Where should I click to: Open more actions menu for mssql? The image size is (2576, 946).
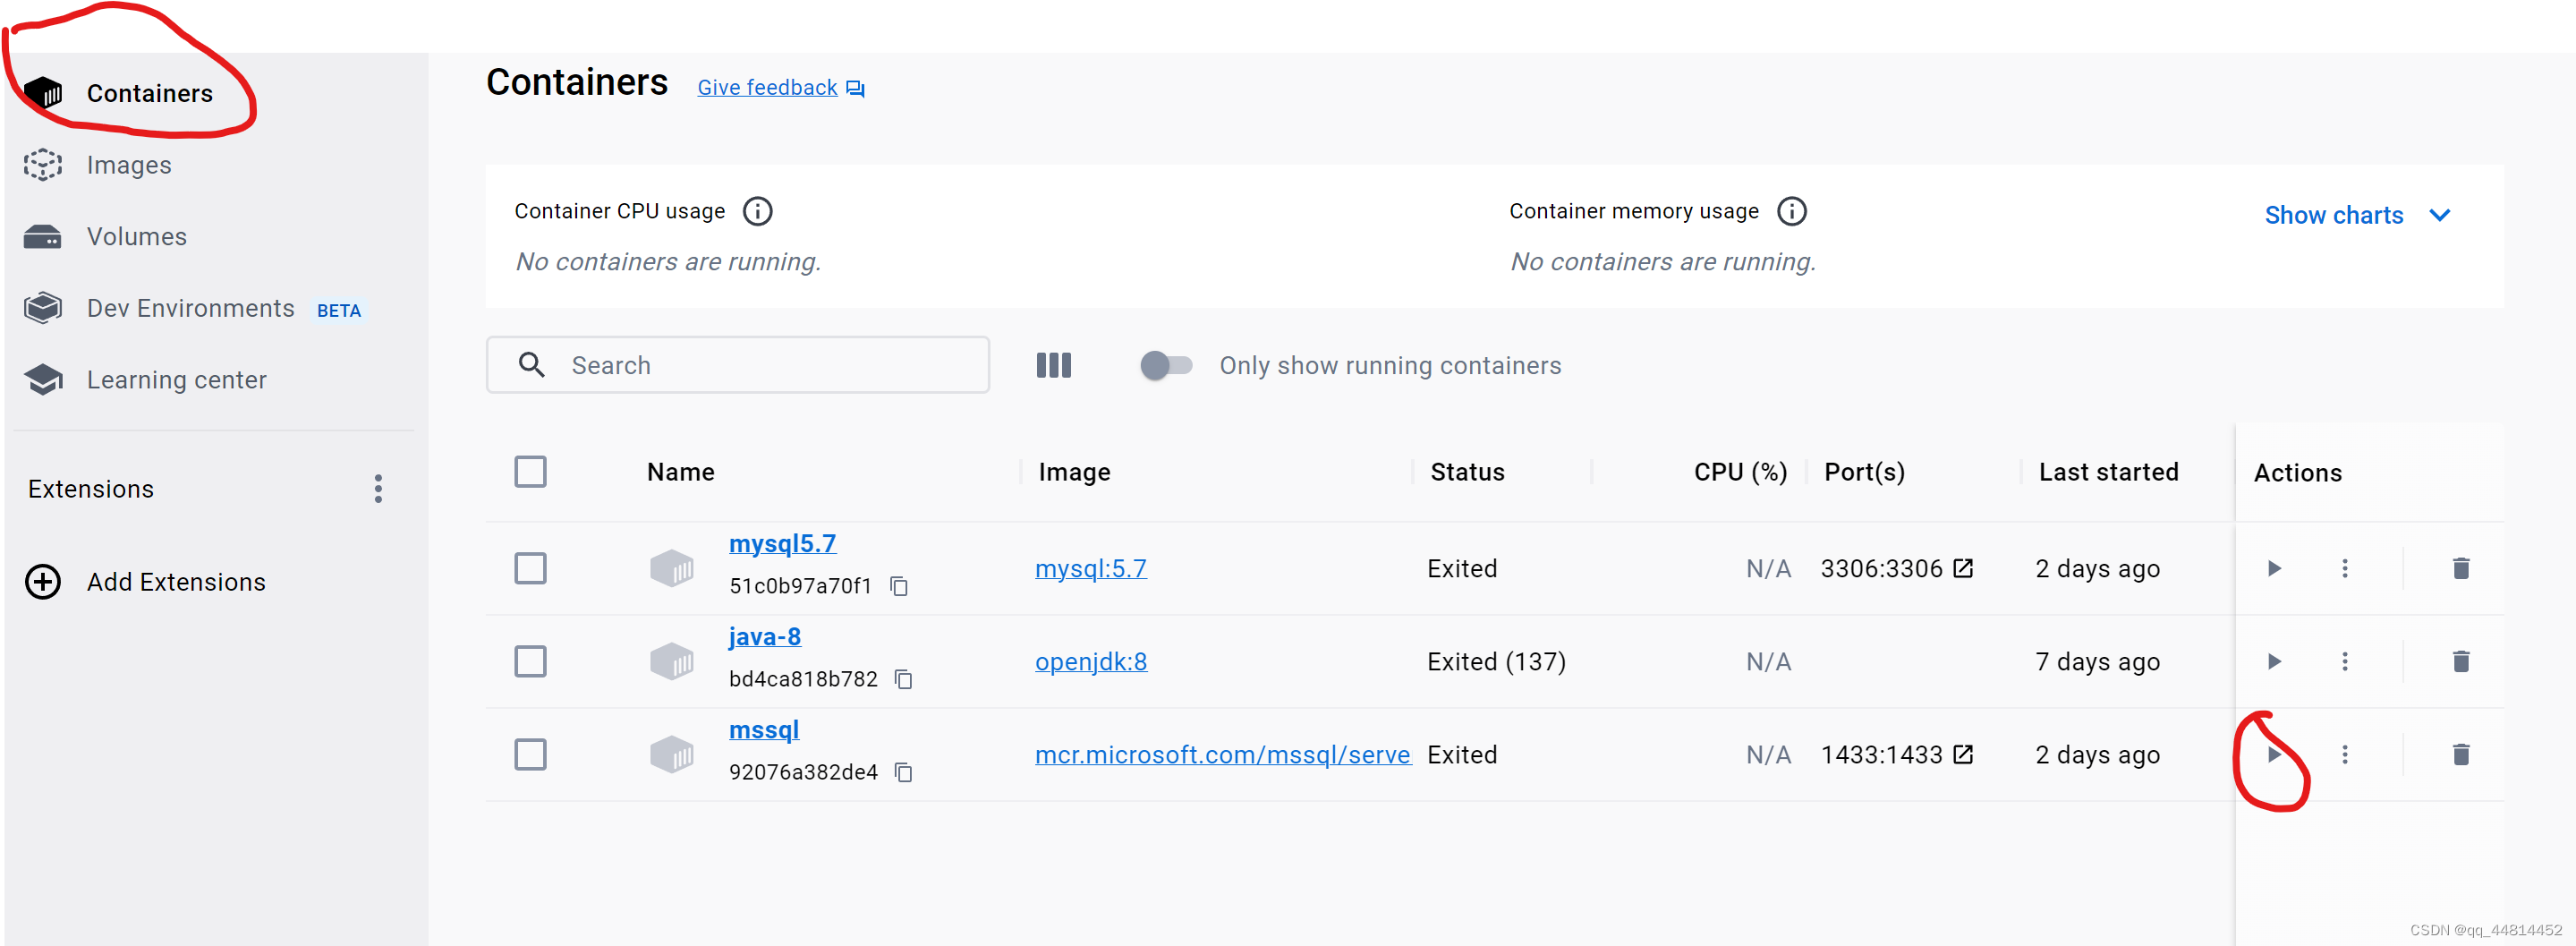[2345, 754]
